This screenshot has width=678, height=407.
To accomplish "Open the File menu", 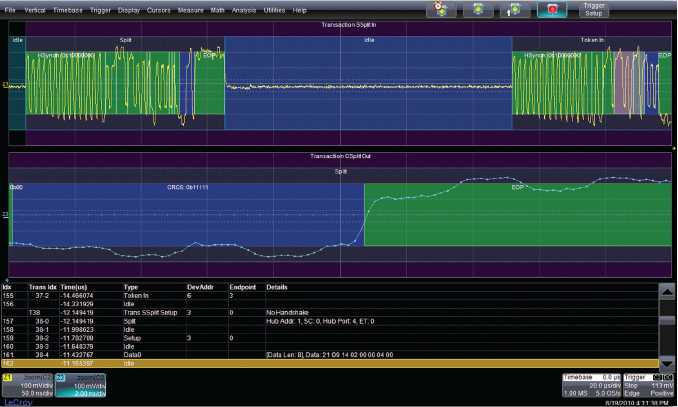I will pos(10,9).
